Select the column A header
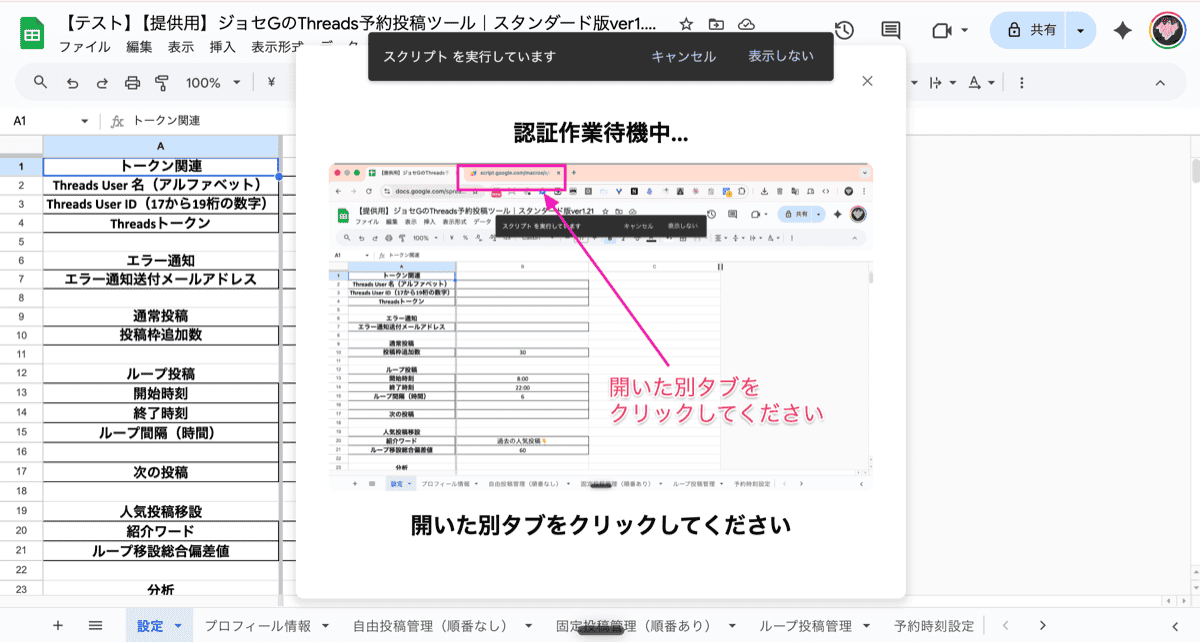1200x642 pixels. pos(160,146)
